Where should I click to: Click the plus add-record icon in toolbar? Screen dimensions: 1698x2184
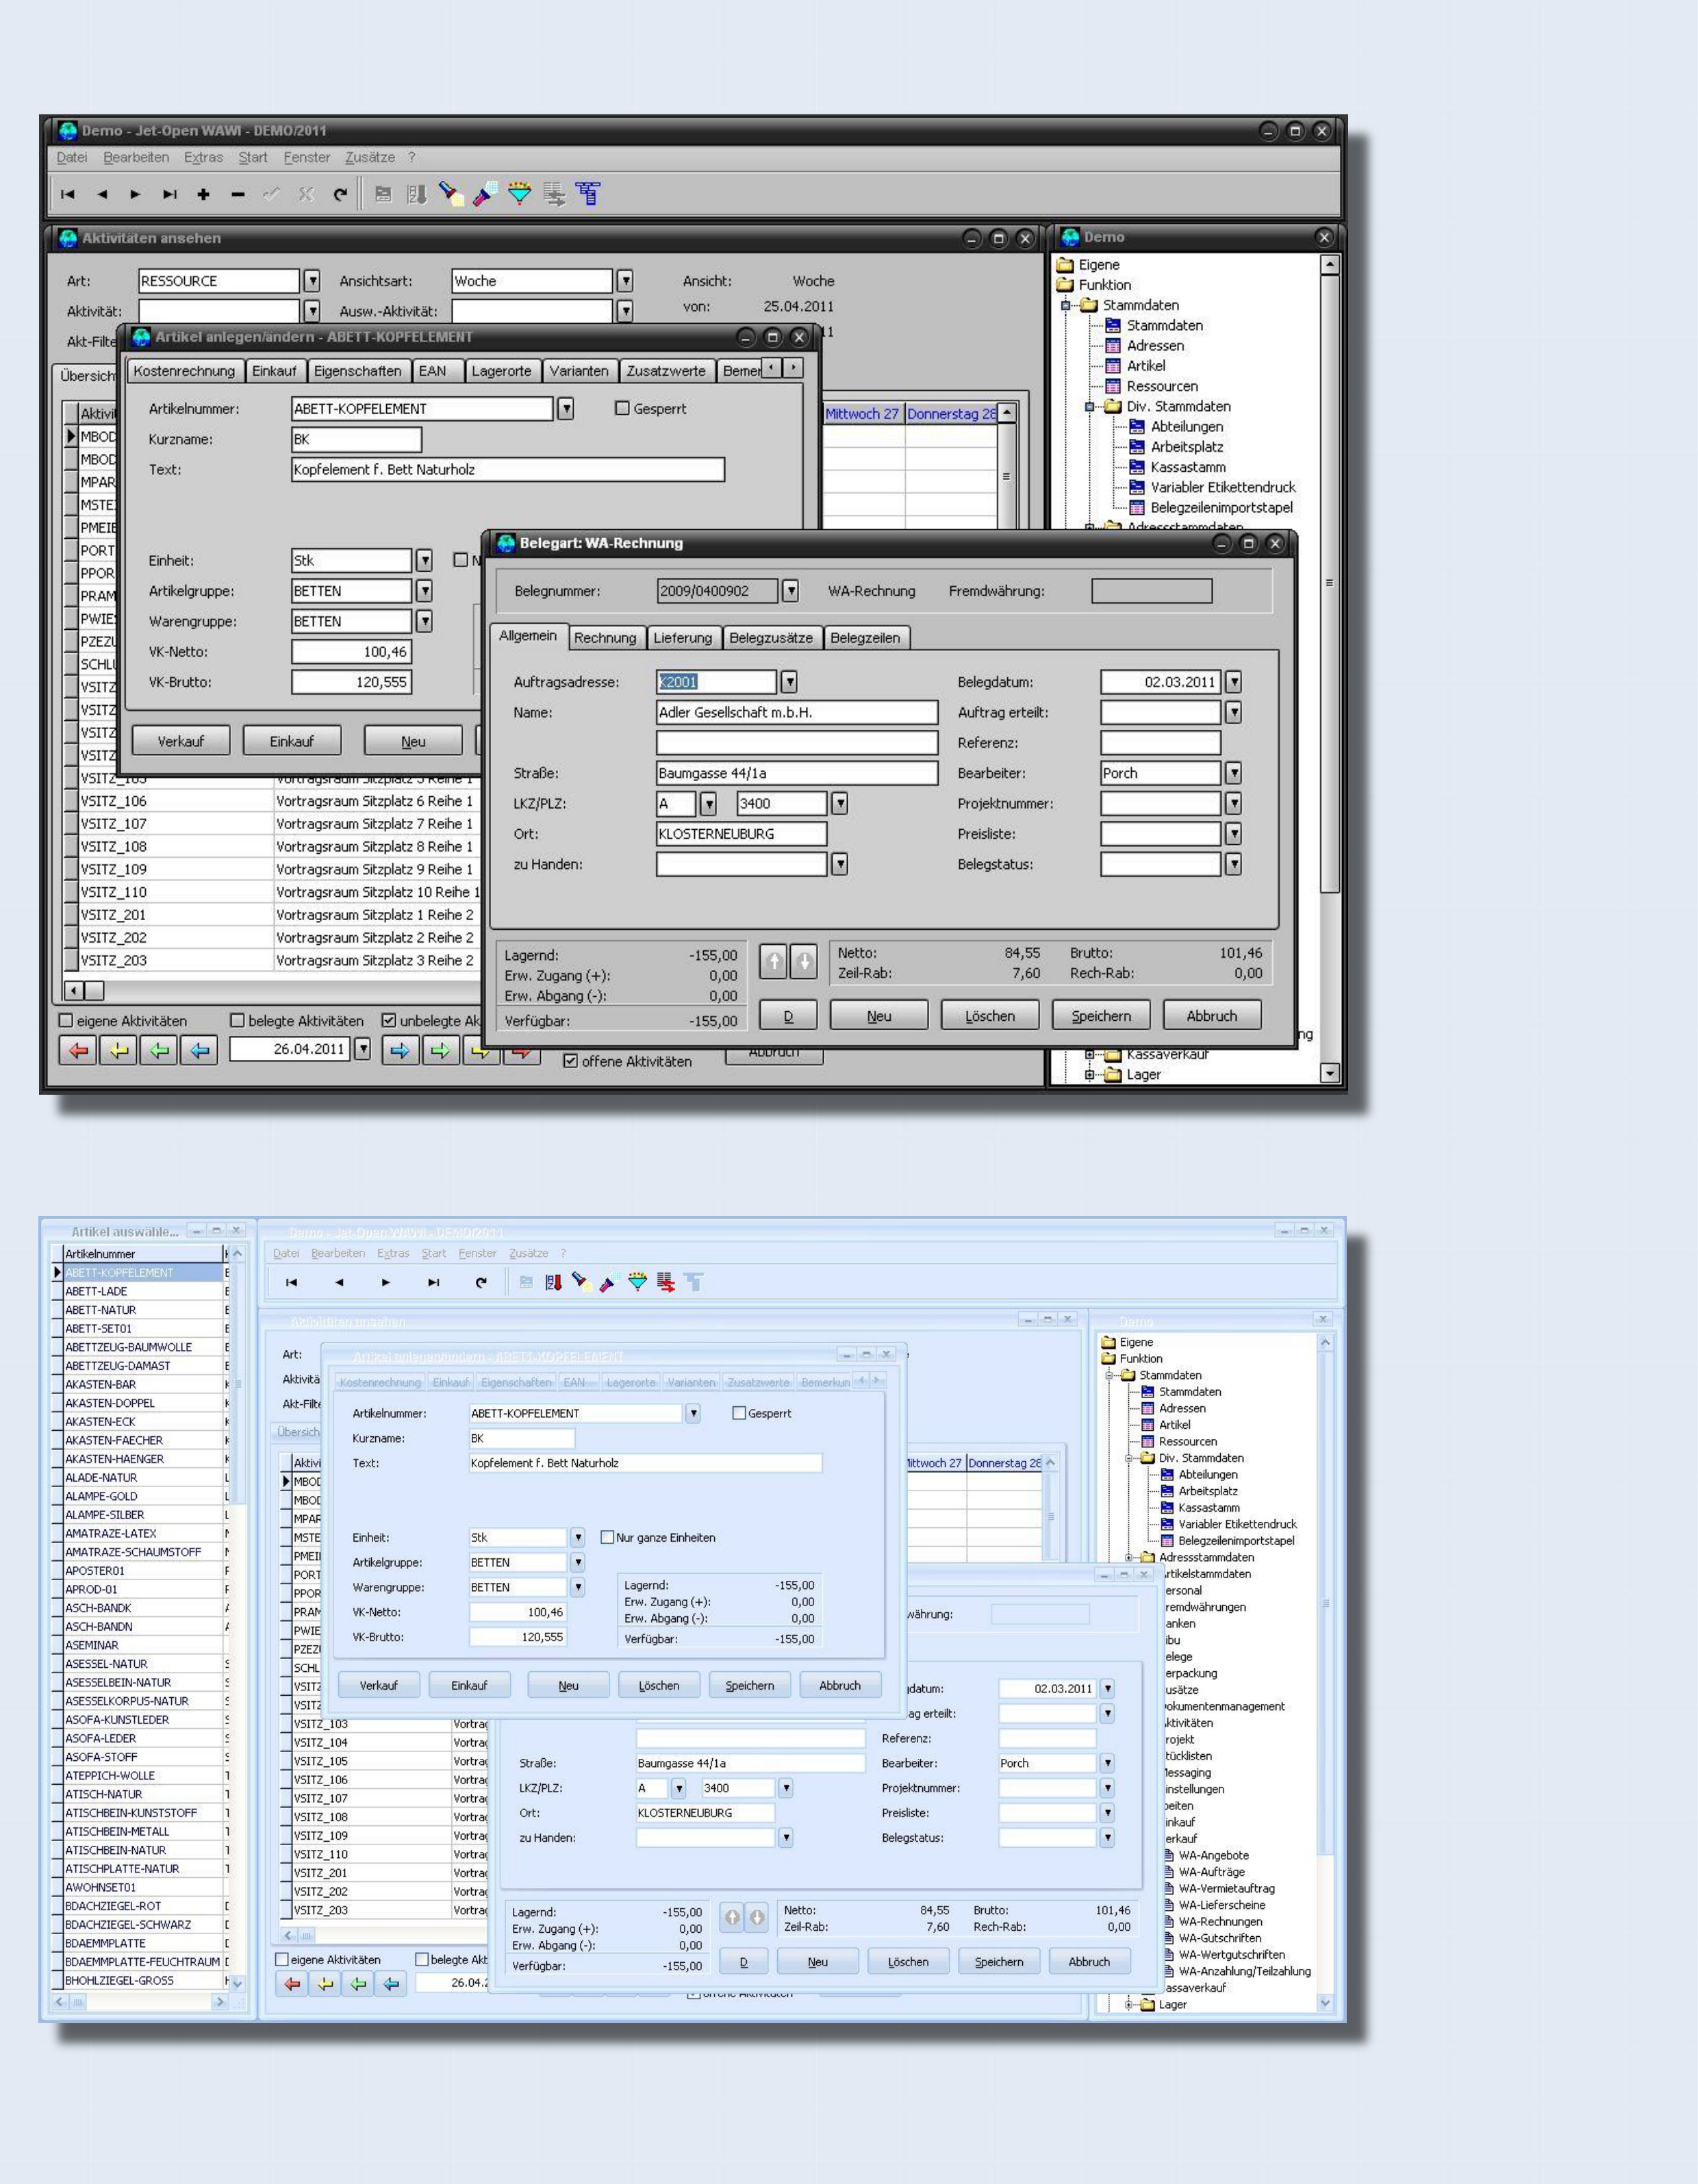[x=203, y=195]
